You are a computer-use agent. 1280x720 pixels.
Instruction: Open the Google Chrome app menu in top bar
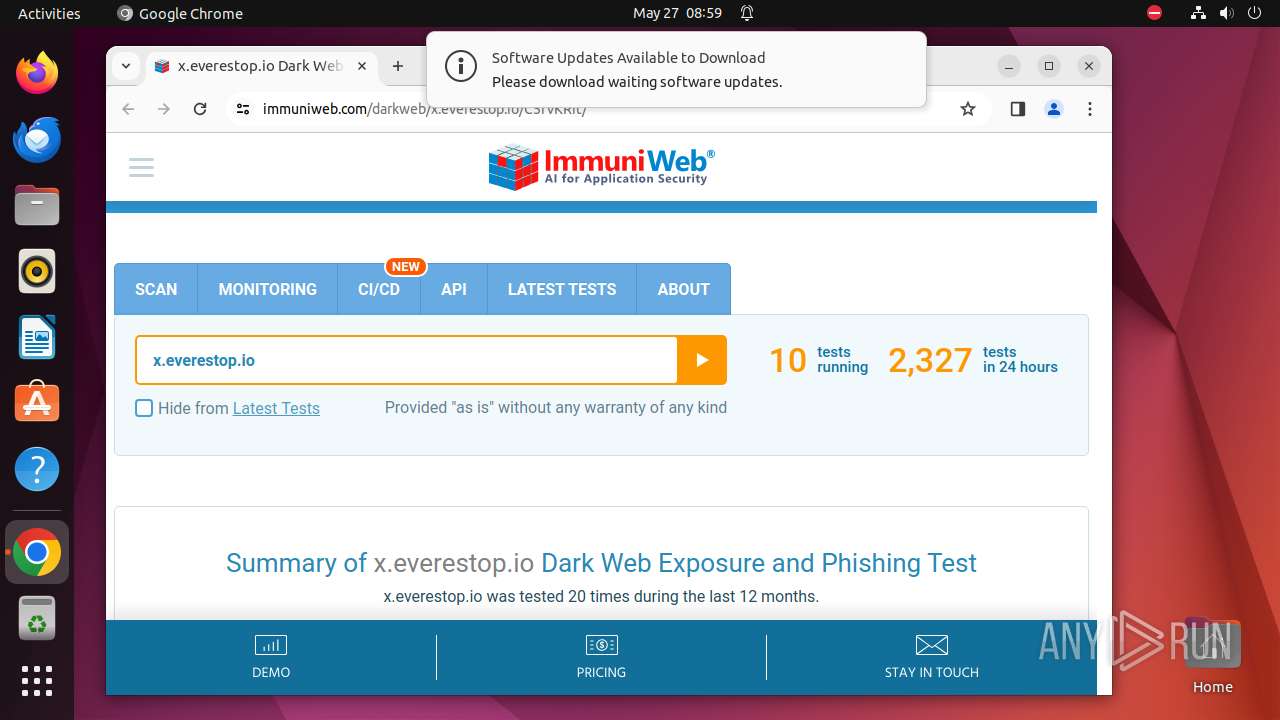click(x=180, y=13)
